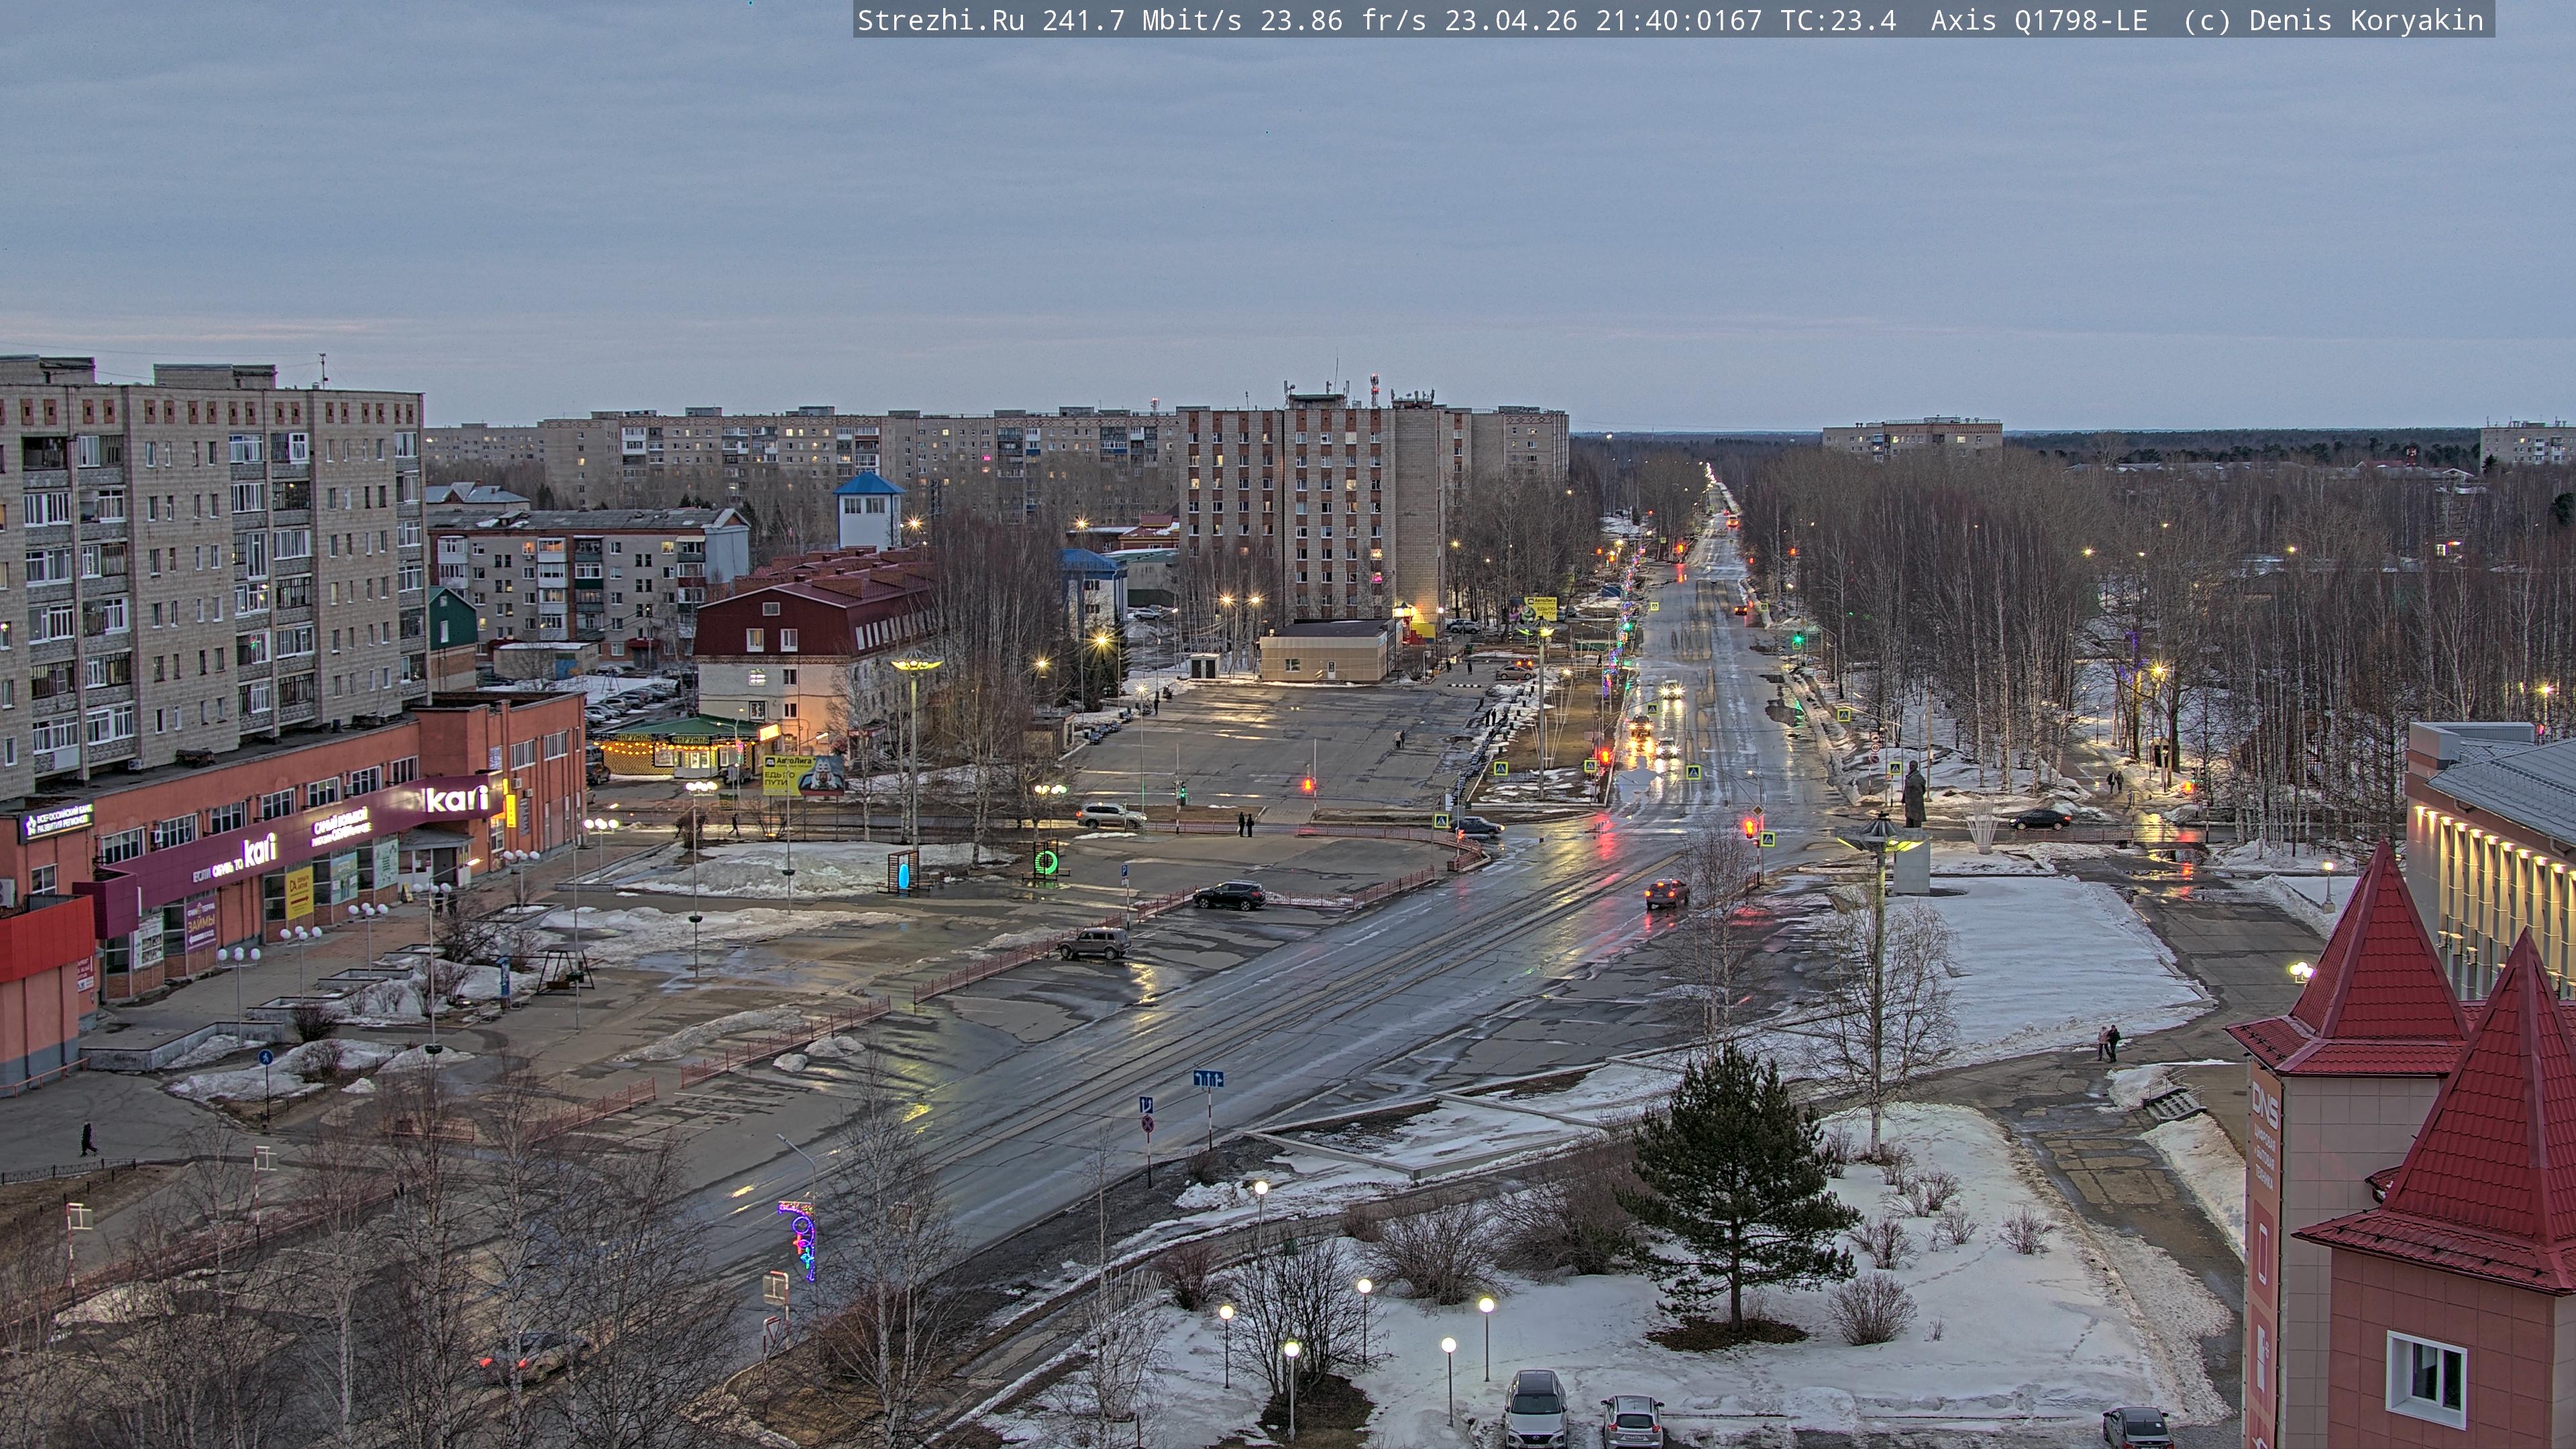Viewport: 2576px width, 1449px height.
Task: Click the blue glowing oval light panel
Action: tap(904, 875)
